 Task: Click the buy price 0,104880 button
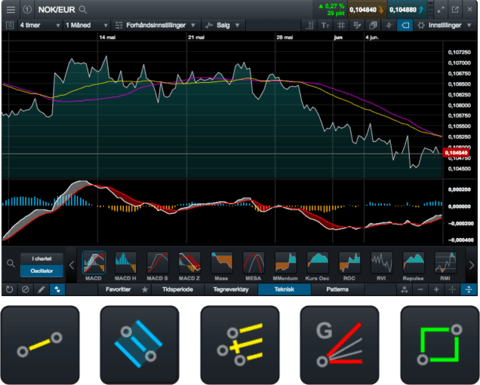(x=407, y=10)
